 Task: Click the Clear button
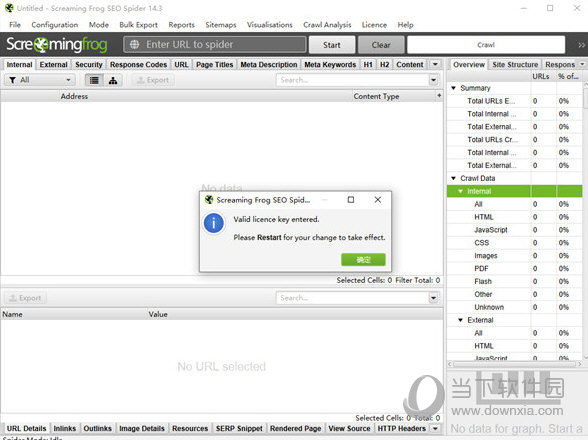[x=381, y=45]
